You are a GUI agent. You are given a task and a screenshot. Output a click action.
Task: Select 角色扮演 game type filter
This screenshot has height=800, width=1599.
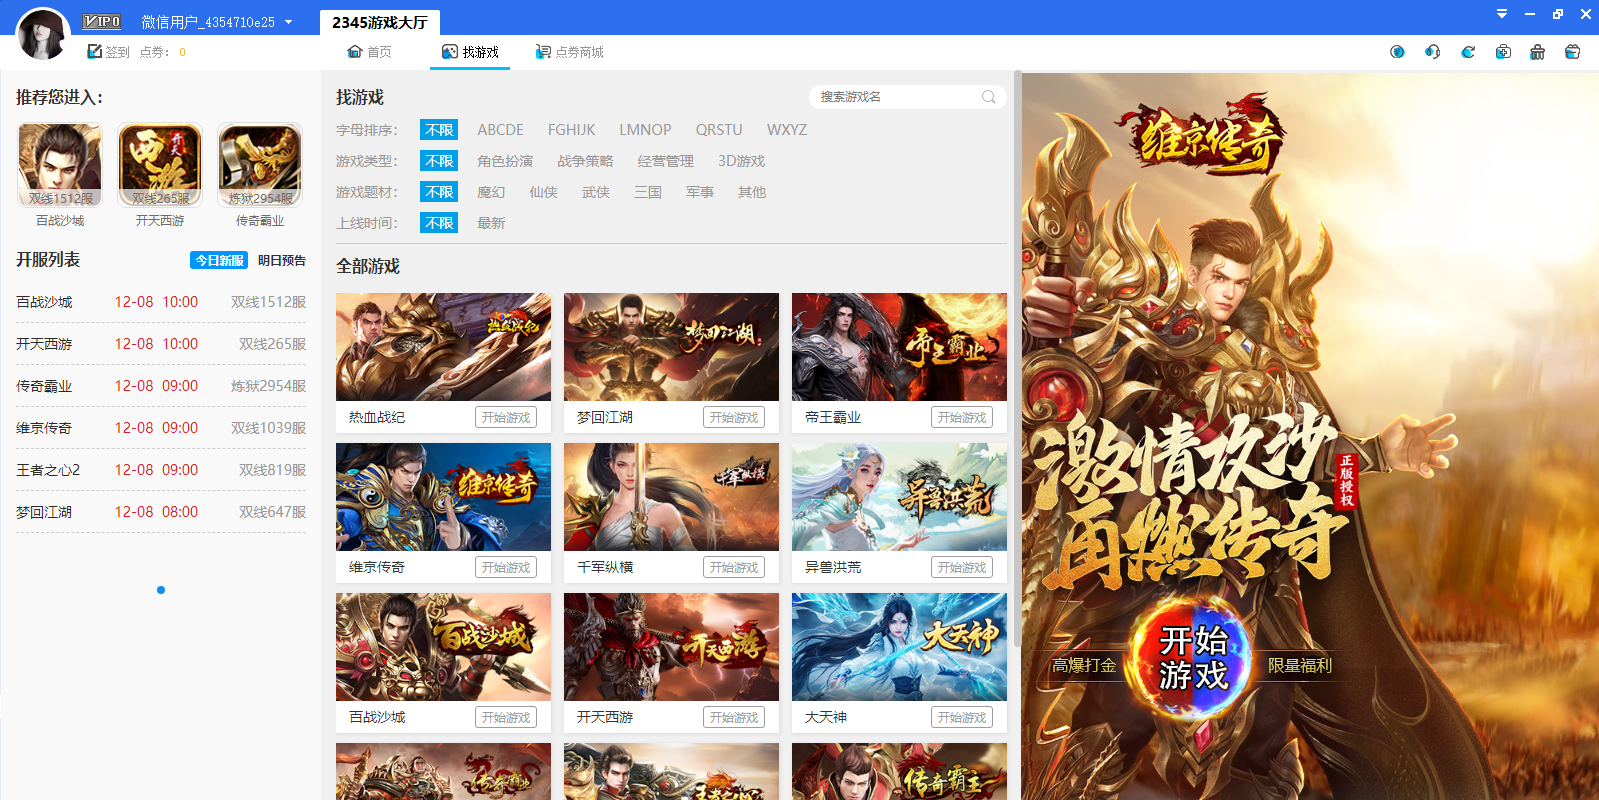pyautogui.click(x=505, y=161)
